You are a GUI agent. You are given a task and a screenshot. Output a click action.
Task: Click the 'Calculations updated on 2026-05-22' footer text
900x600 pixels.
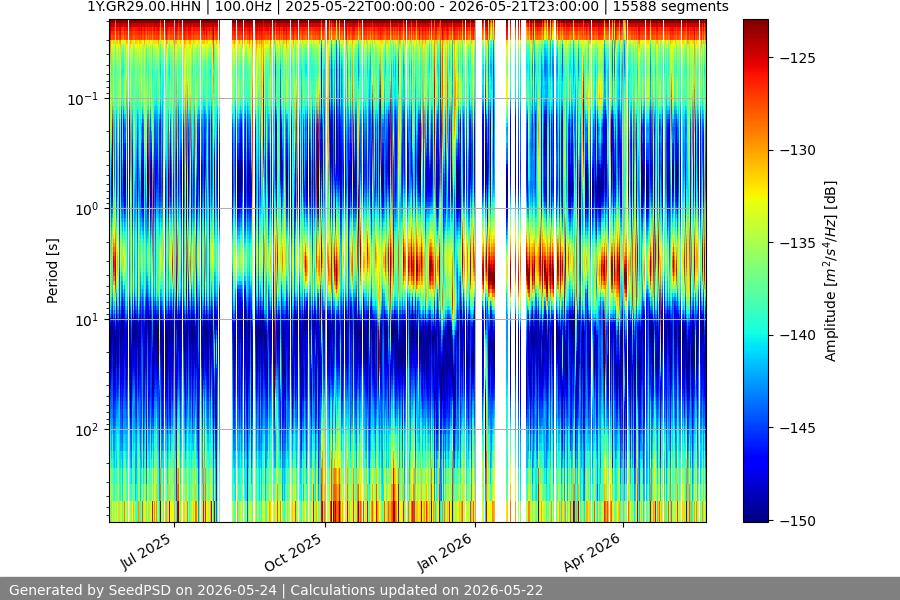[x=416, y=590]
